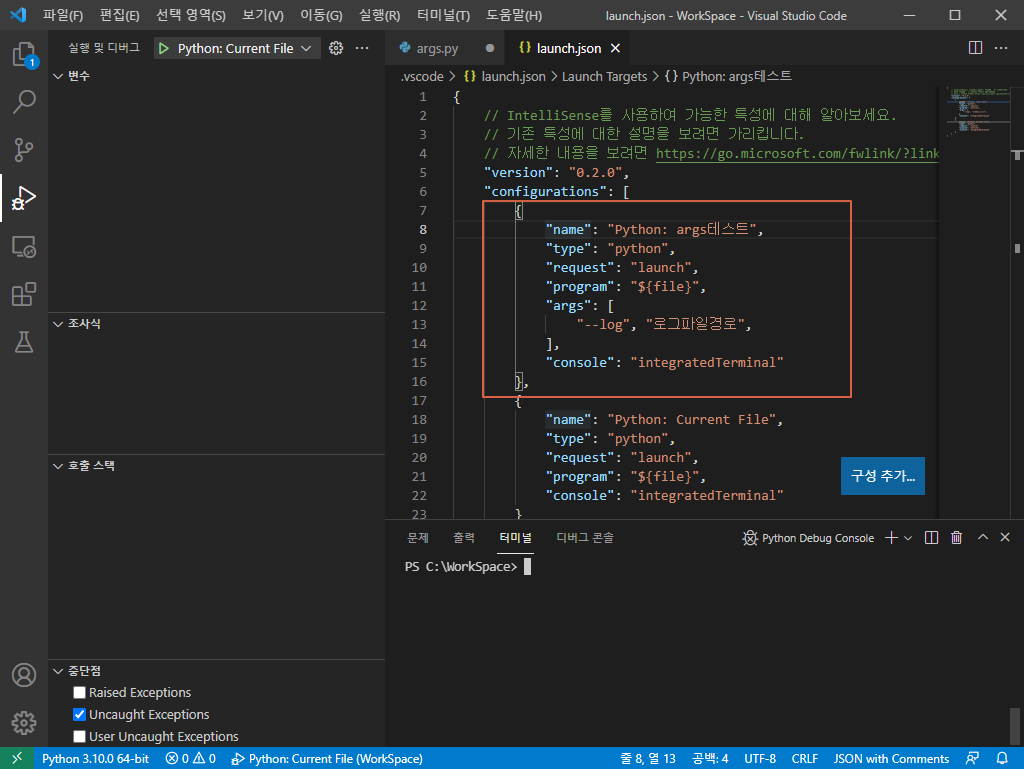Open the Explorer view in activity bar

click(x=24, y=54)
